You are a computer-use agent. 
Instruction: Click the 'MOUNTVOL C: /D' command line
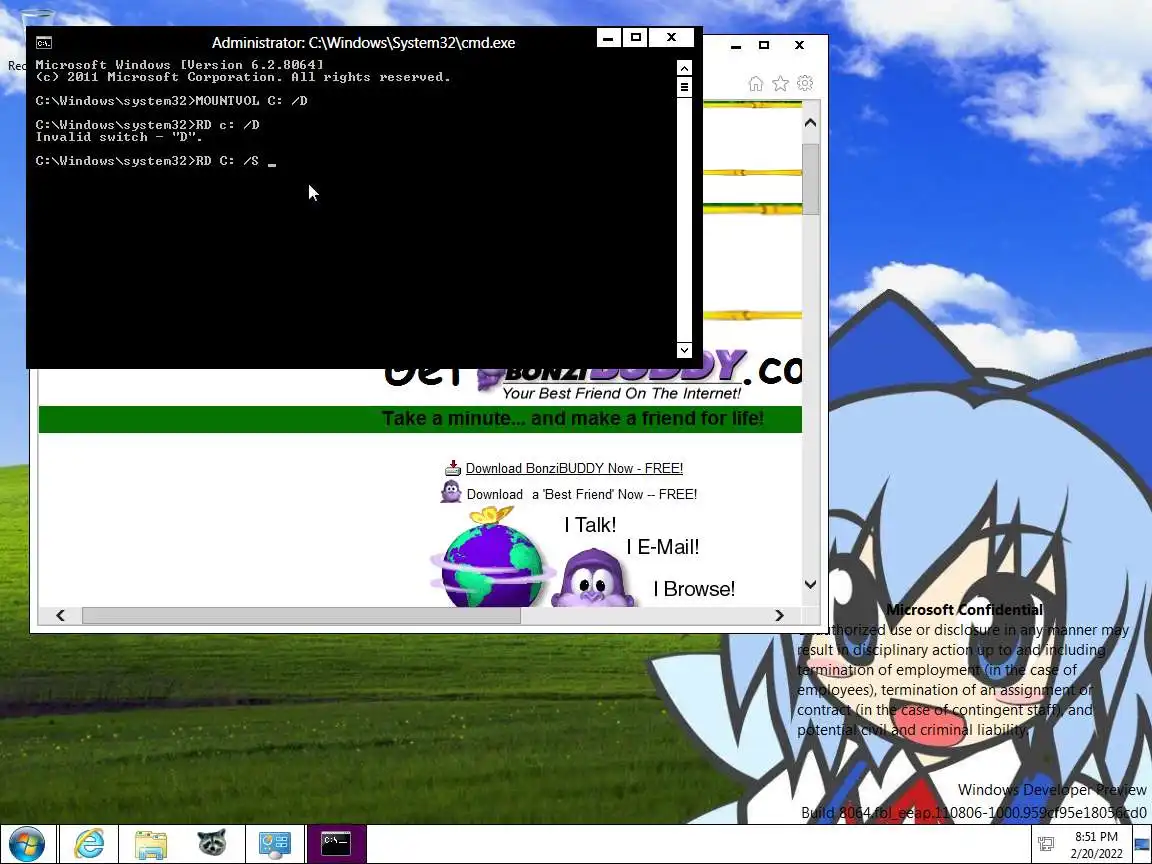171,101
